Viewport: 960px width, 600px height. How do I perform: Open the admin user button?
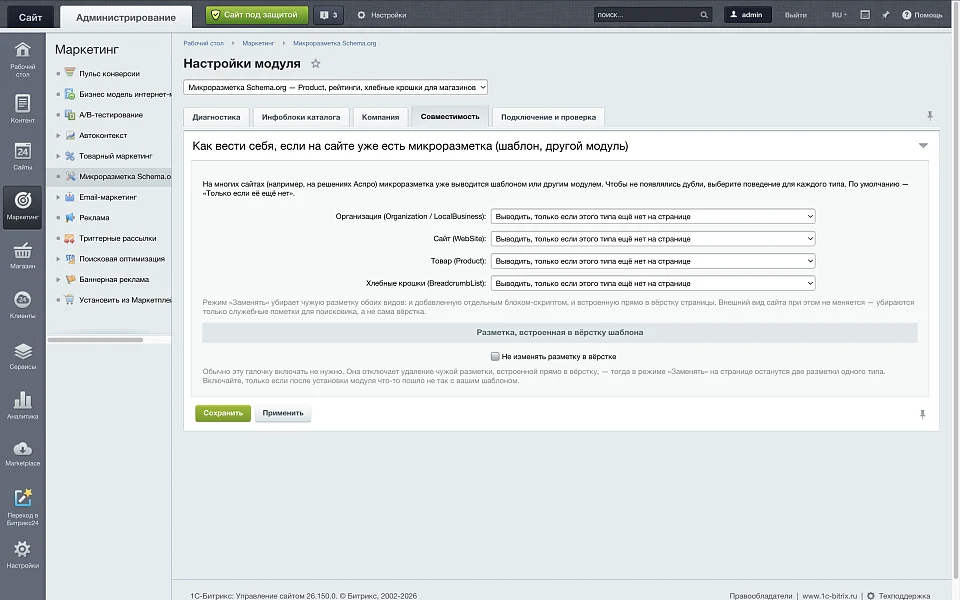pos(748,15)
